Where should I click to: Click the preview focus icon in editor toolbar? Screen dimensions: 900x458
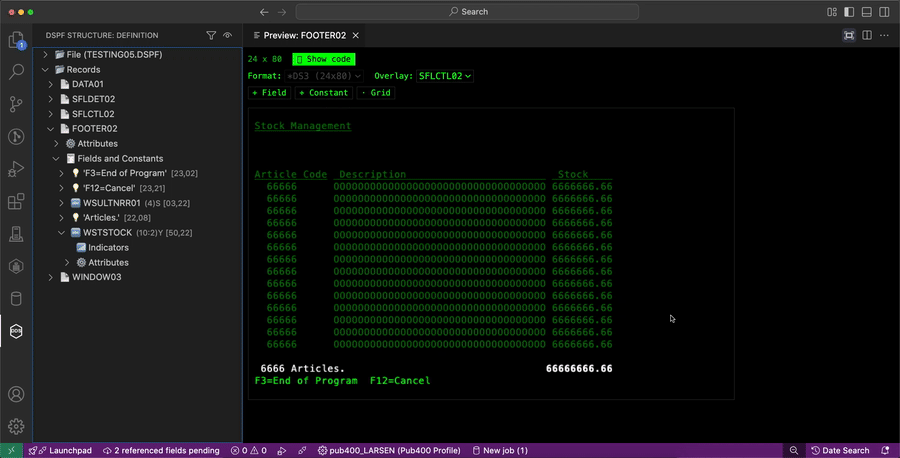[x=849, y=36]
